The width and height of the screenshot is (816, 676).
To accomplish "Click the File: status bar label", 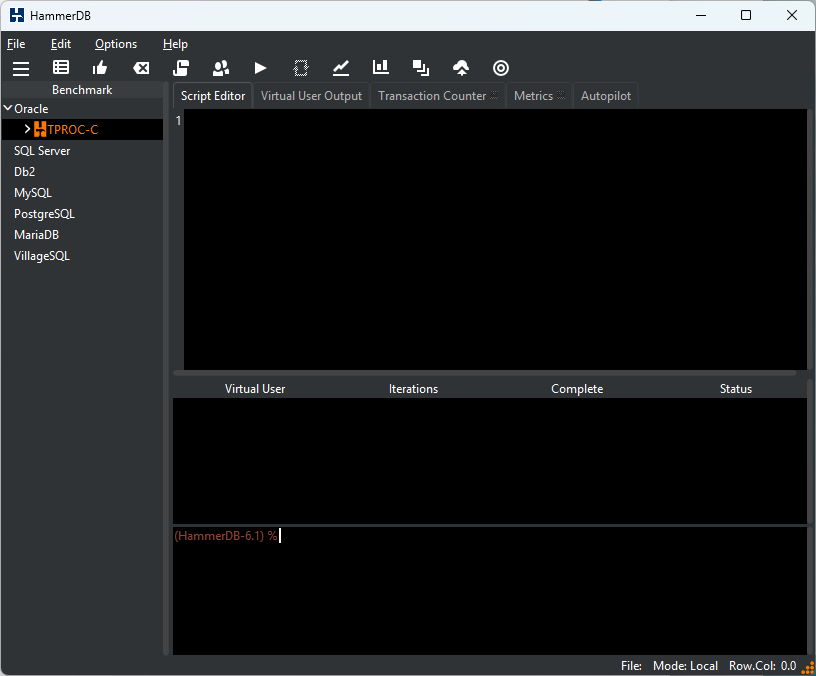I will click(631, 666).
